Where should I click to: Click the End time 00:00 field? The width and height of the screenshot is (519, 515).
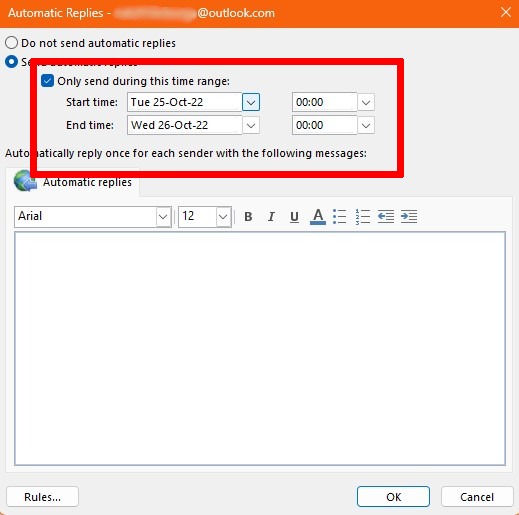325,125
